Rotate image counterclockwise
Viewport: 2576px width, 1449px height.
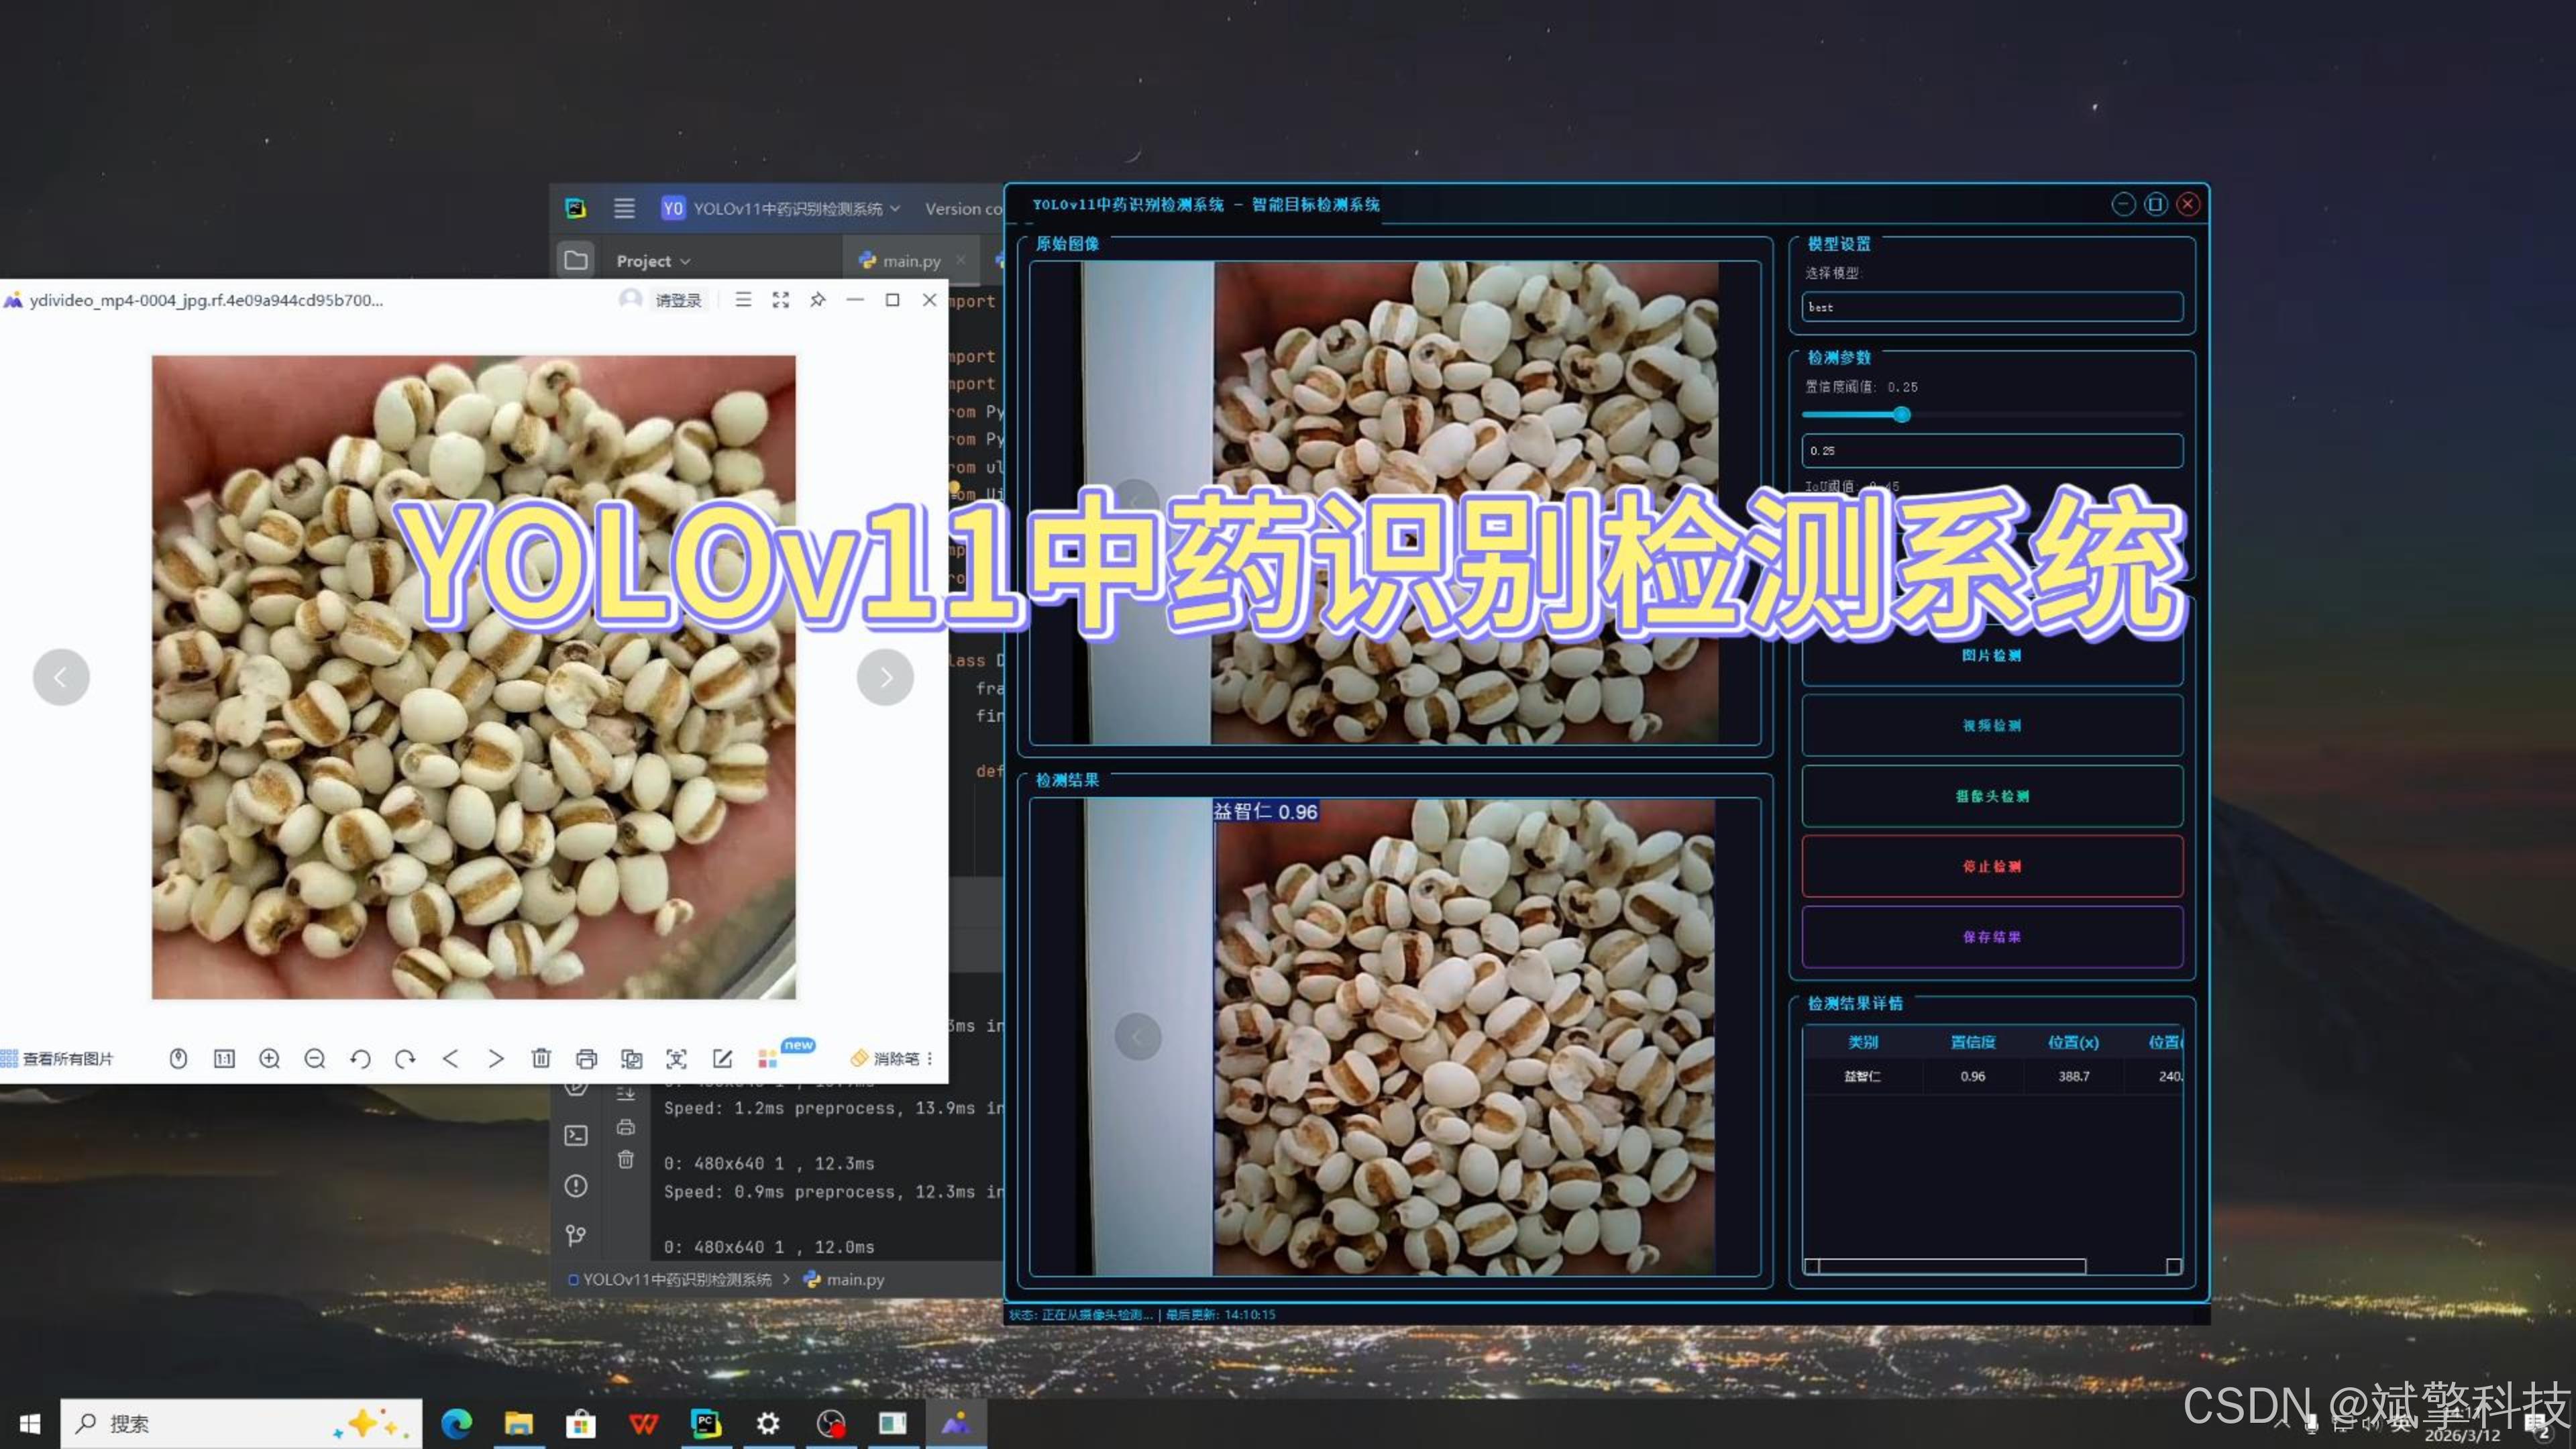coord(360,1058)
